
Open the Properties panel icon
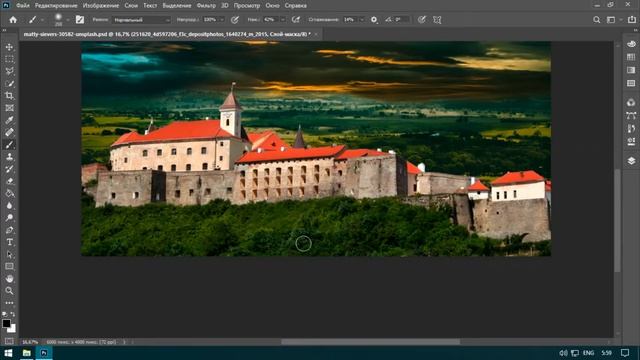click(631, 142)
